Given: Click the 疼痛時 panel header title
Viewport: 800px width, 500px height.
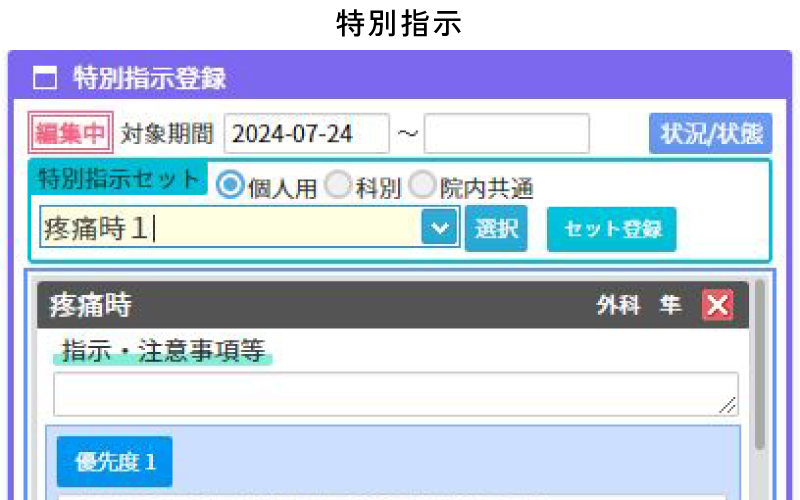Looking at the screenshot, I should pos(91,305).
